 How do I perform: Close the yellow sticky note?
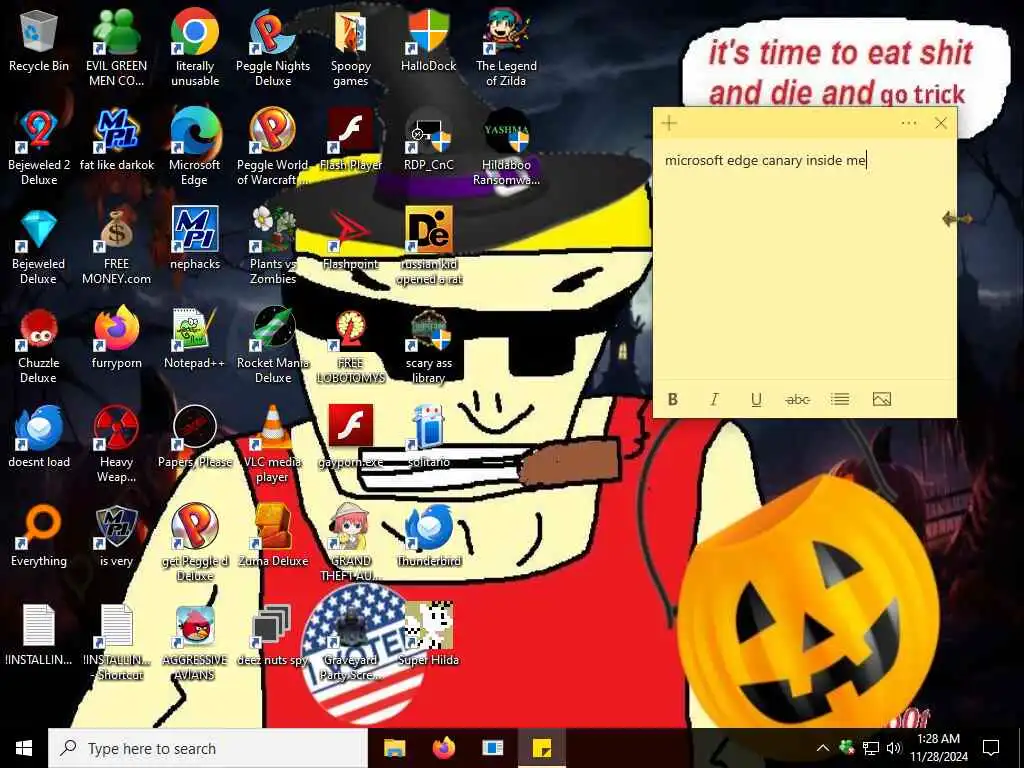point(940,123)
